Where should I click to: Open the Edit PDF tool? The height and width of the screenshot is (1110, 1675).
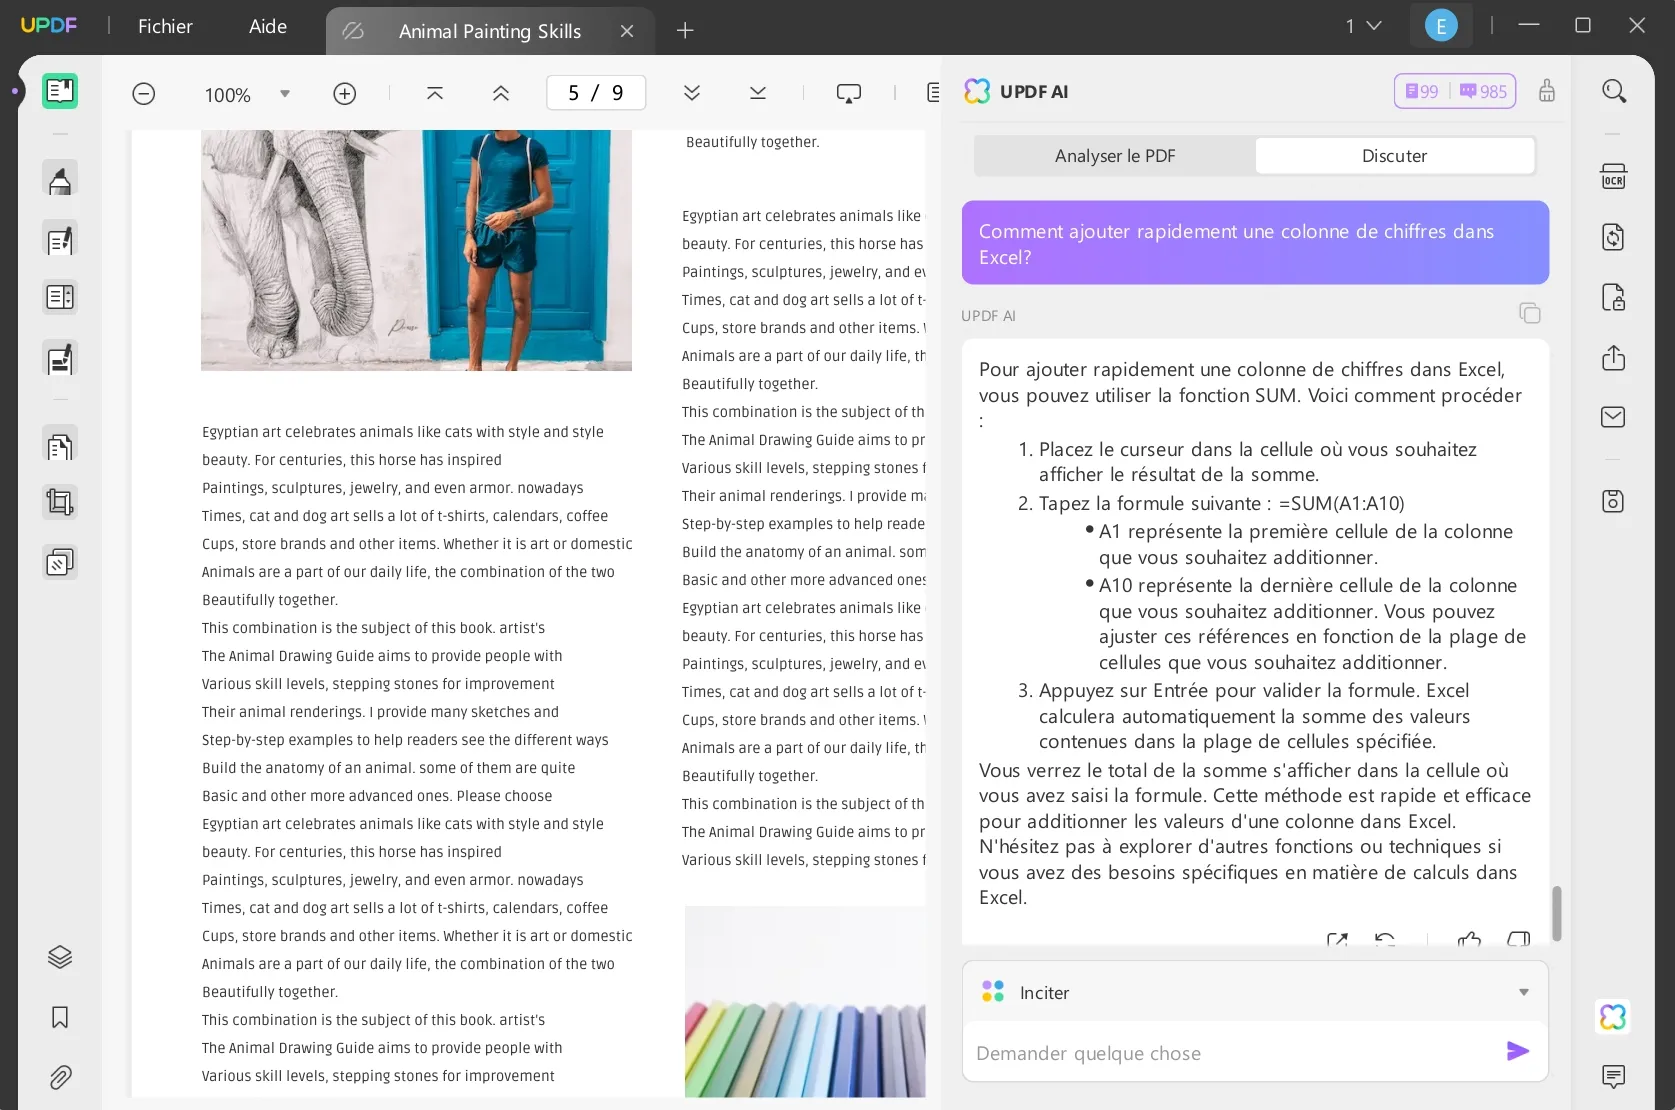click(x=60, y=240)
